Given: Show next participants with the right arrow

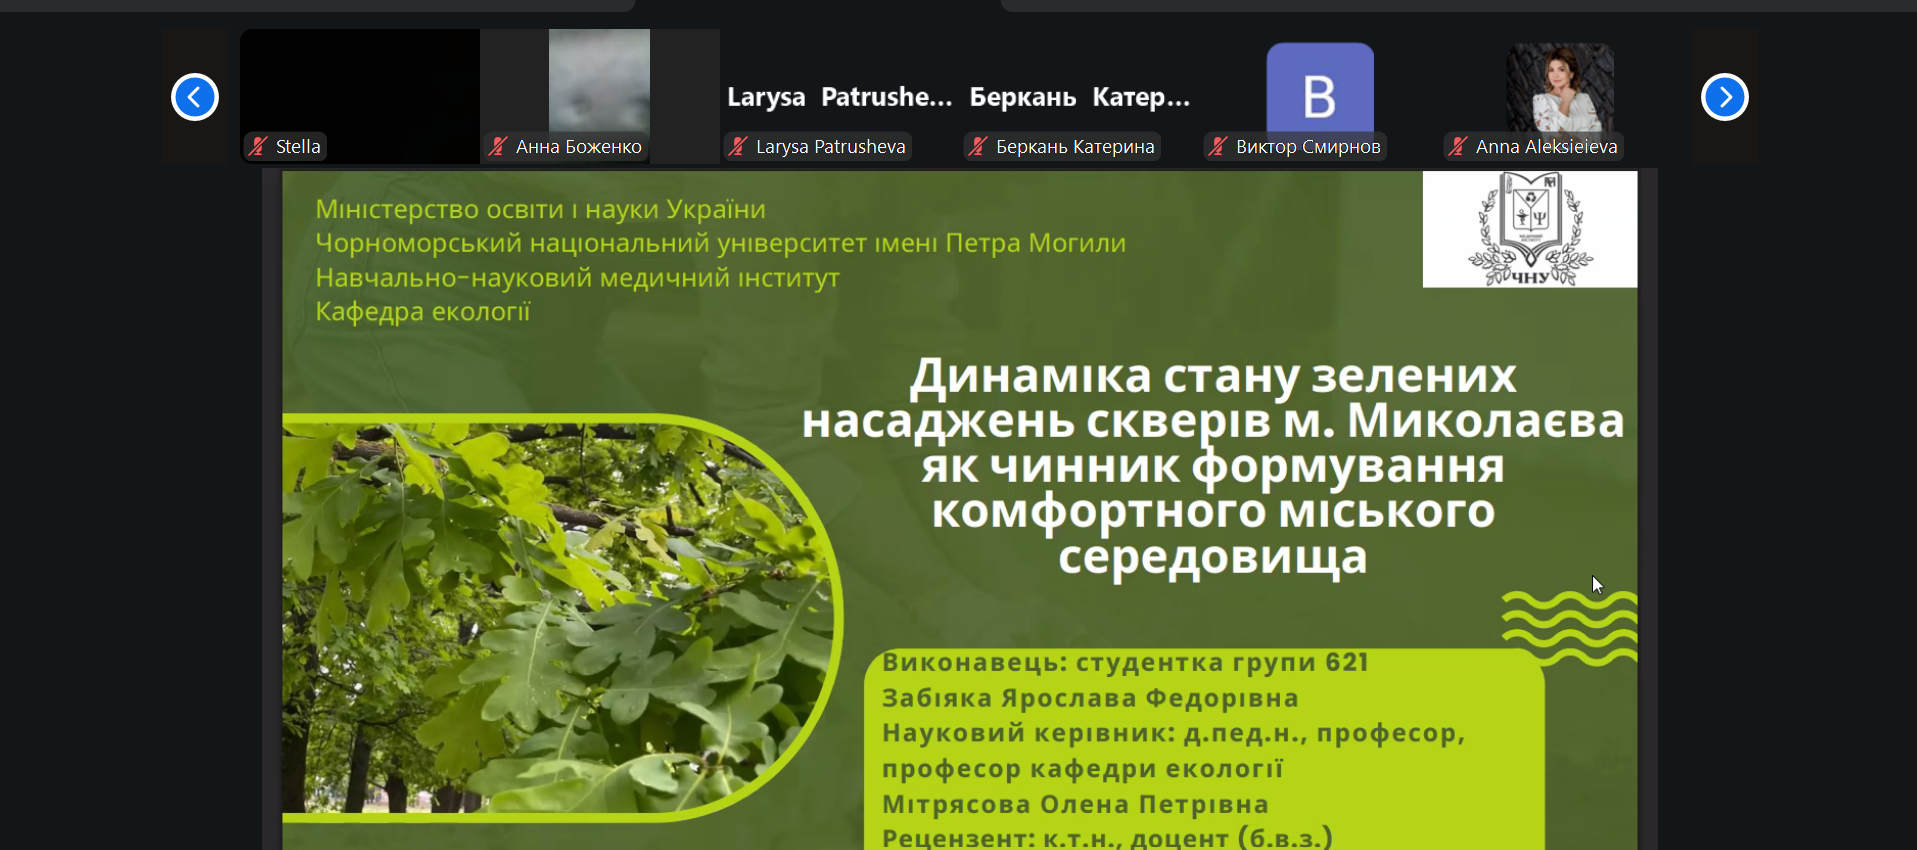Looking at the screenshot, I should (x=1724, y=97).
